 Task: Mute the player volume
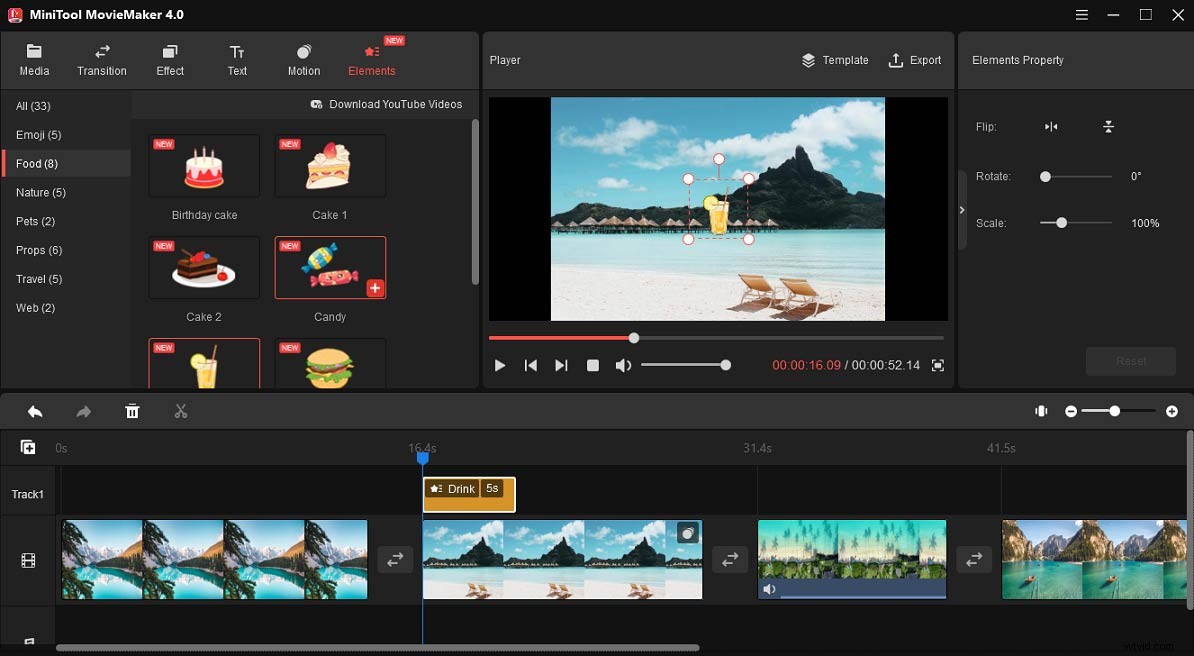(623, 365)
